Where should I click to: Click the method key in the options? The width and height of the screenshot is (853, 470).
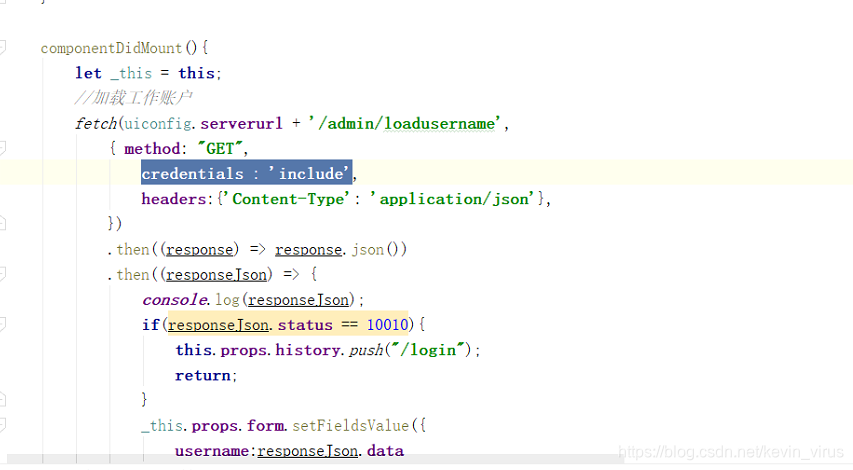tap(152, 149)
